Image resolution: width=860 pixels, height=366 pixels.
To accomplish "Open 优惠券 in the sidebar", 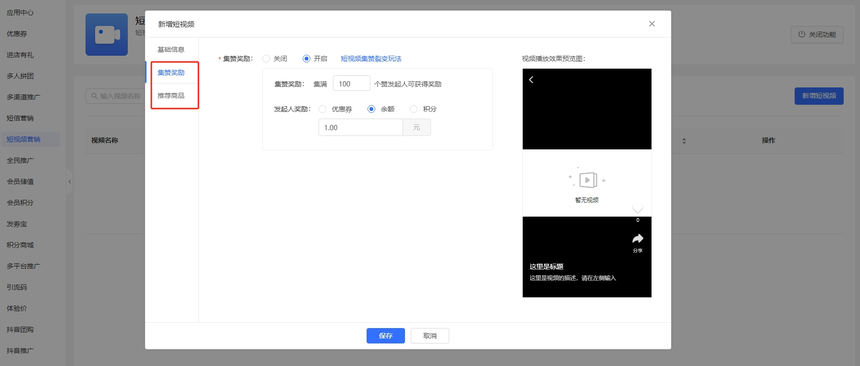I will [x=17, y=34].
